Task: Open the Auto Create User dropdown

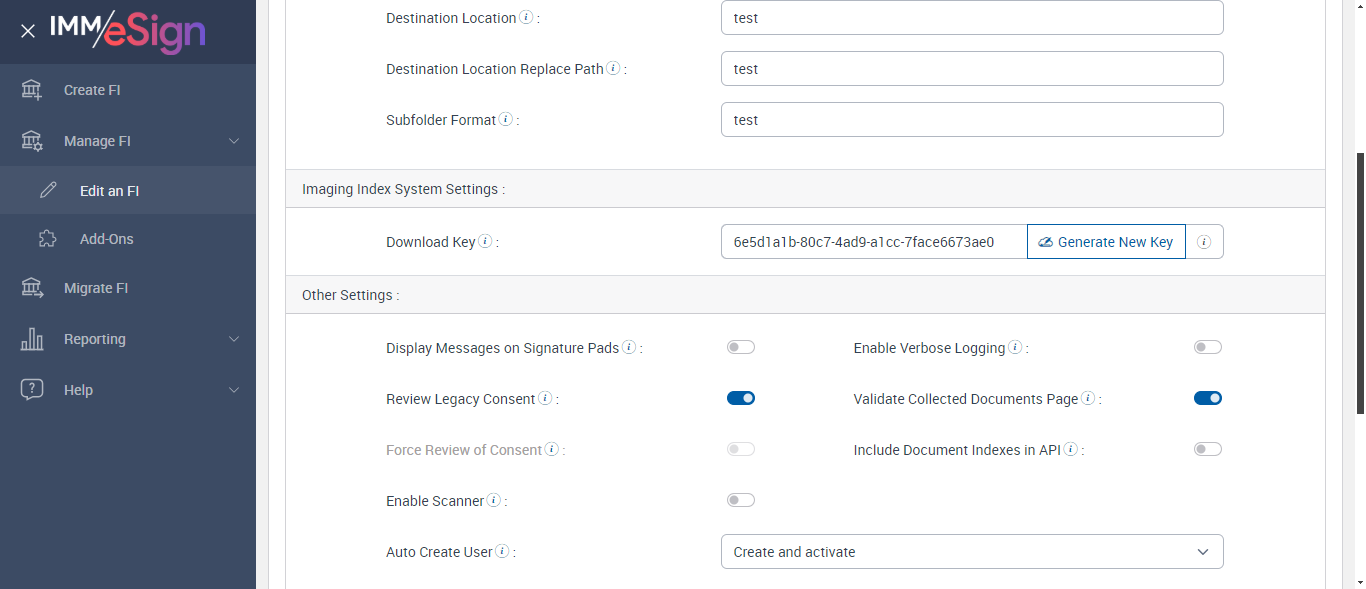Action: tap(971, 552)
